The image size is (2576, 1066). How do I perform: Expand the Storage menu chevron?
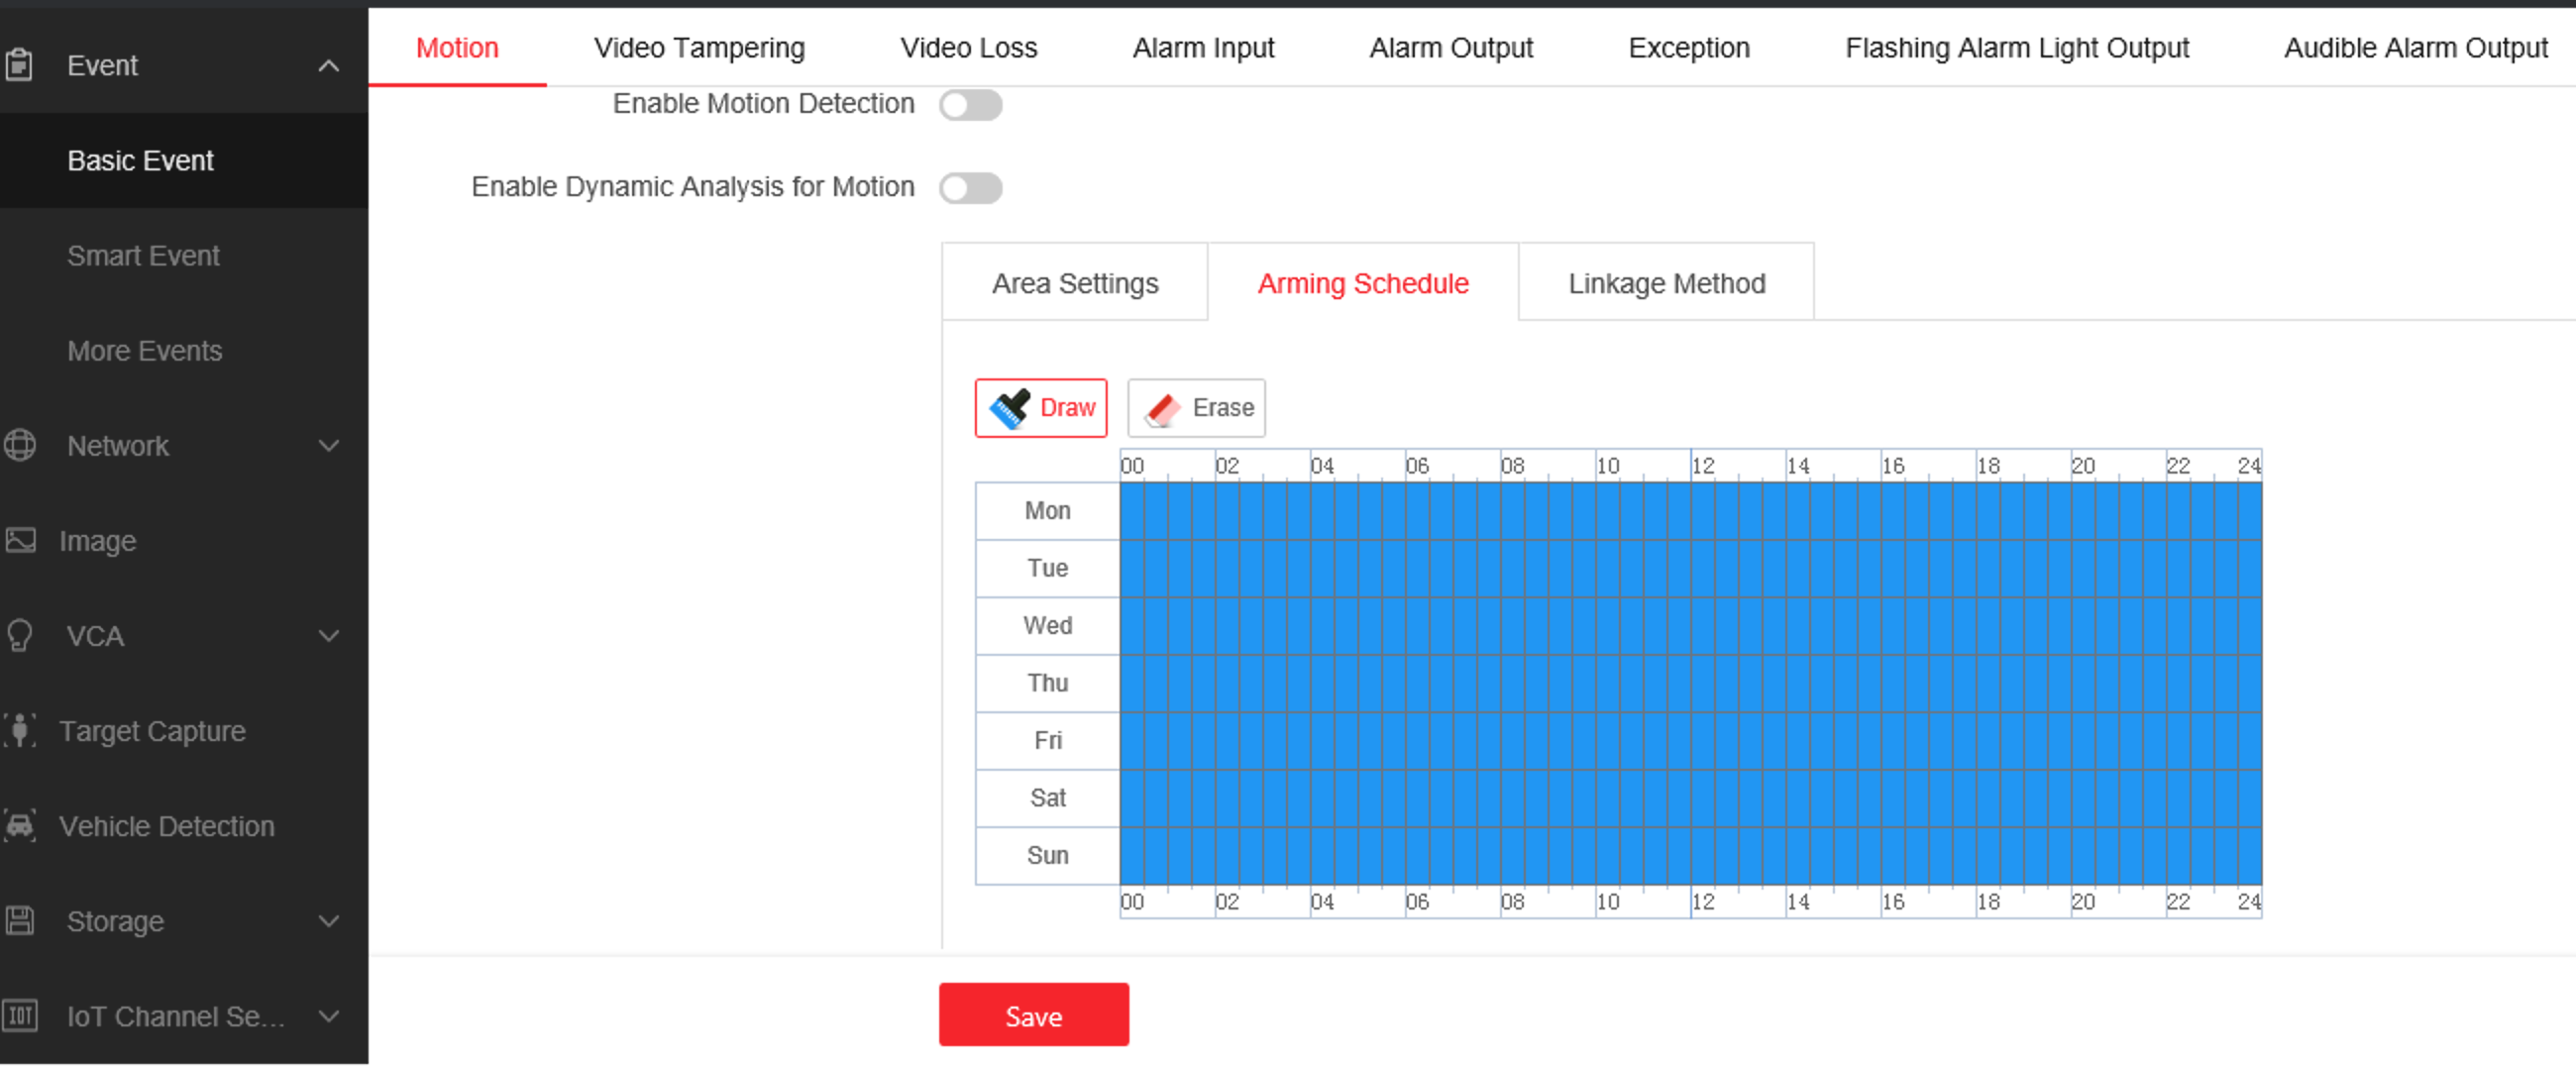click(x=328, y=921)
